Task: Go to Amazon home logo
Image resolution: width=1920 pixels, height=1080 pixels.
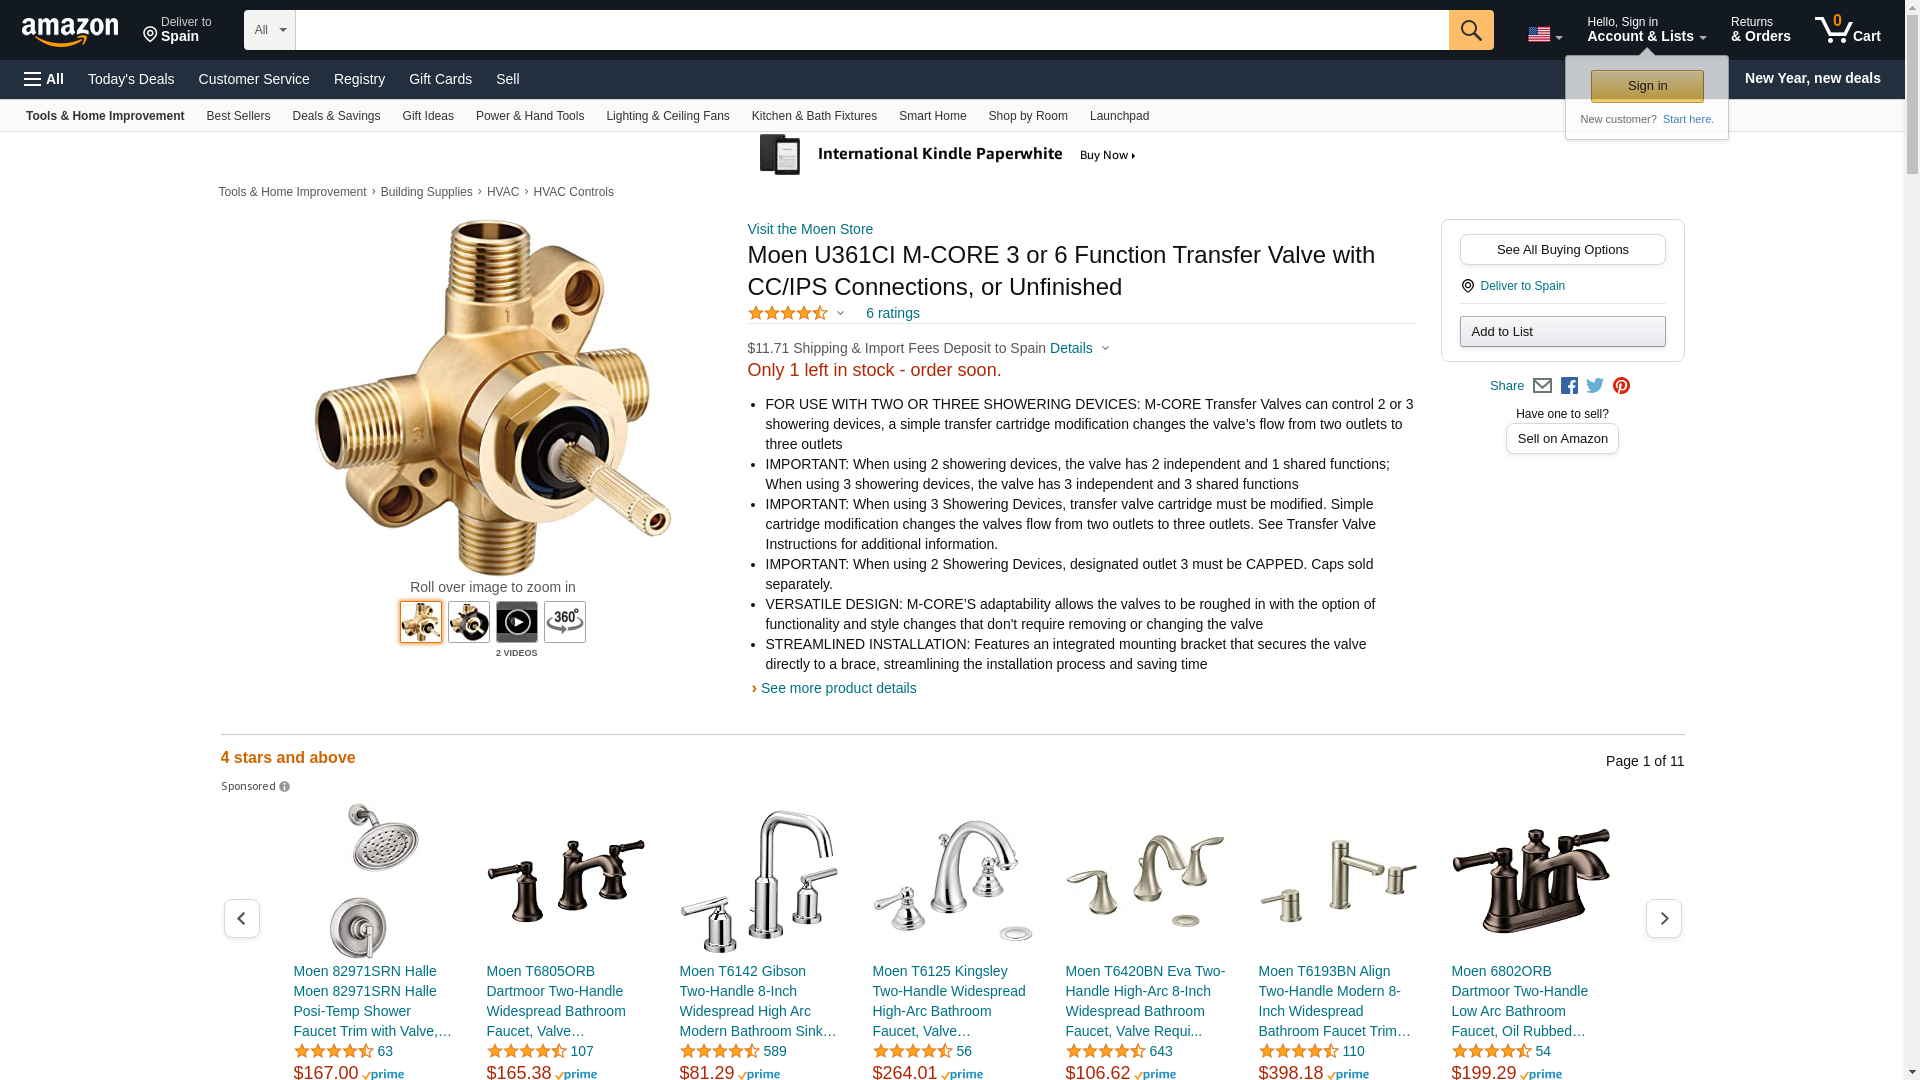Action: click(70, 31)
